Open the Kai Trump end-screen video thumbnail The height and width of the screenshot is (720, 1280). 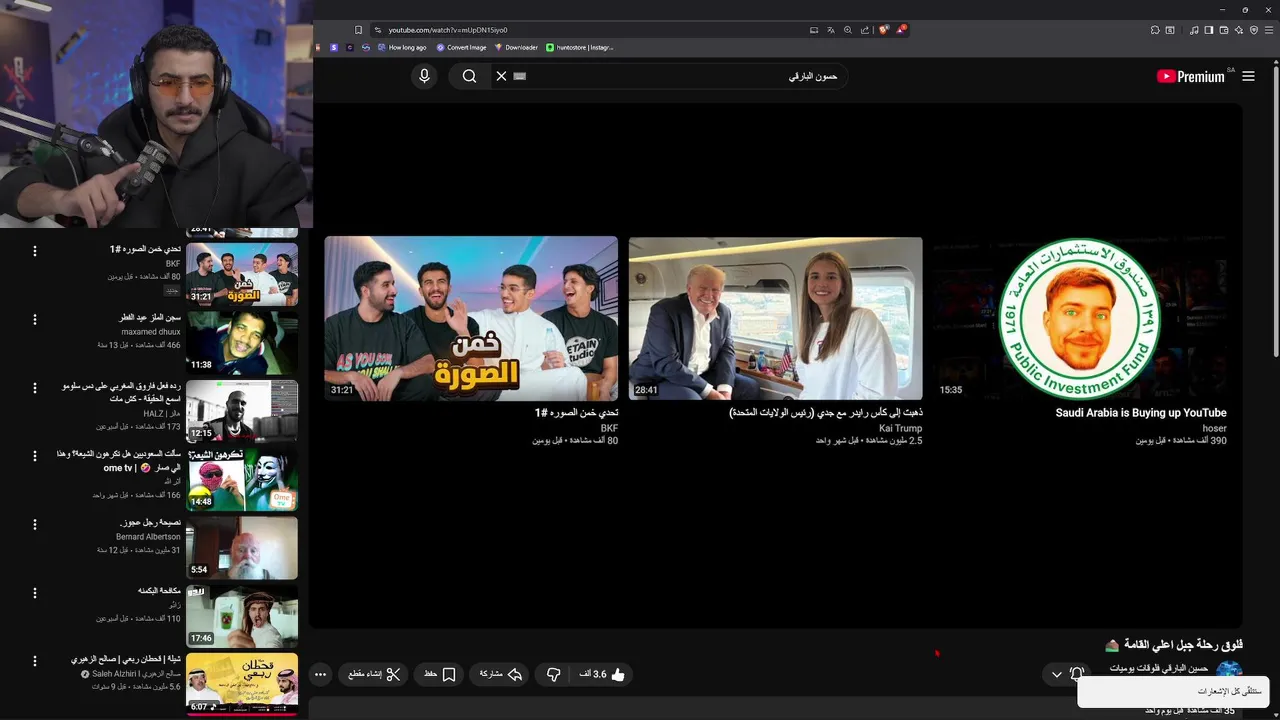point(775,318)
